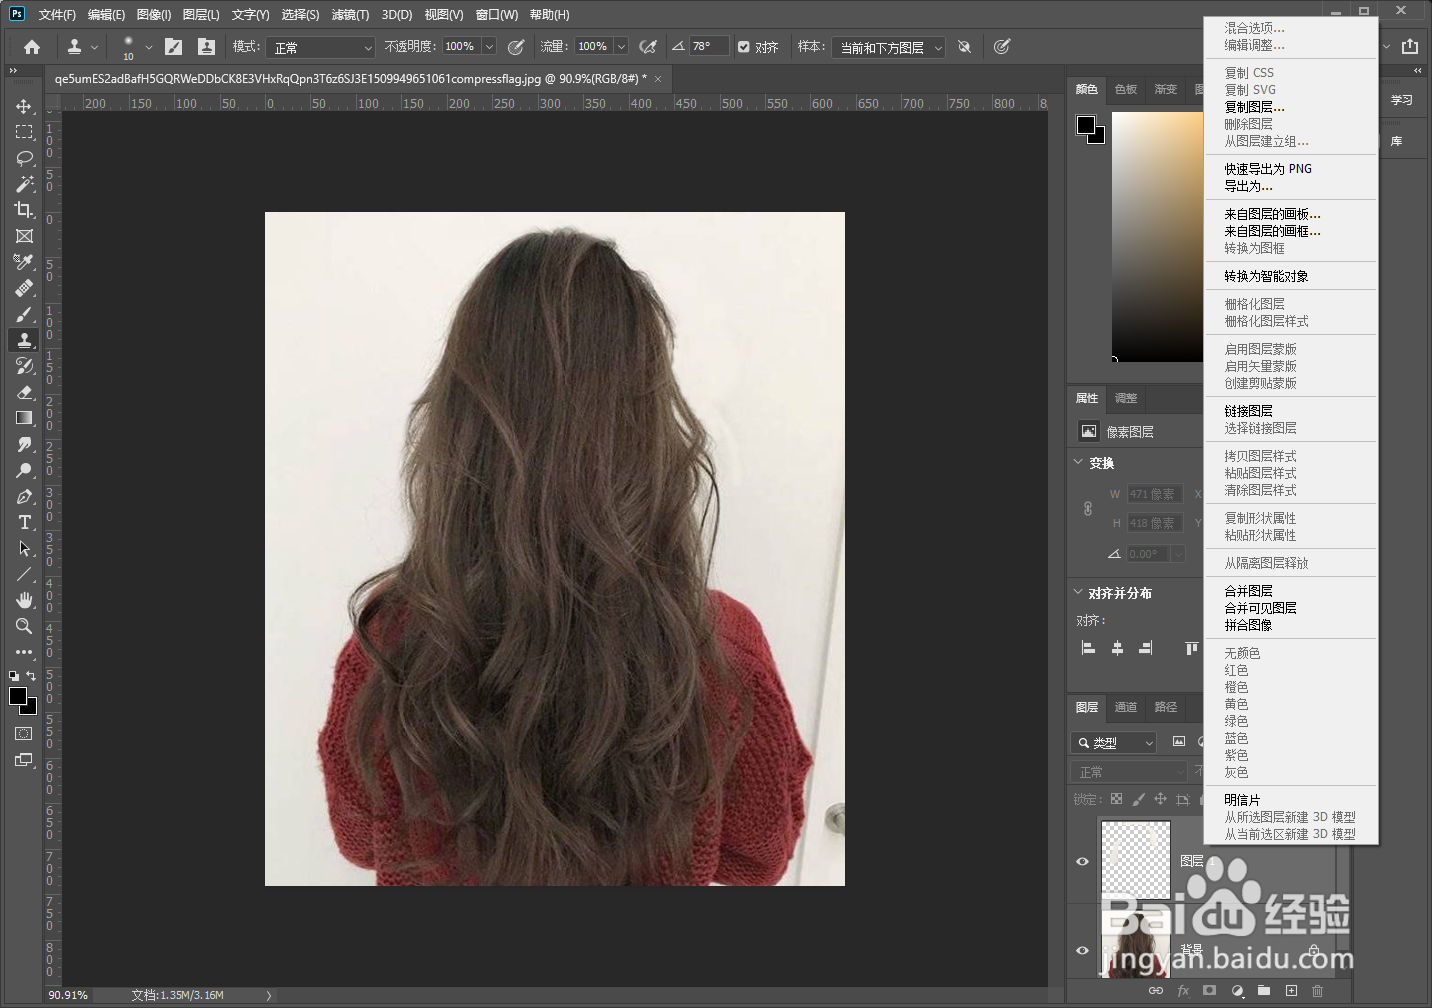Image resolution: width=1432 pixels, height=1008 pixels.
Task: Toggle Quick Mask mode
Action: tap(24, 734)
